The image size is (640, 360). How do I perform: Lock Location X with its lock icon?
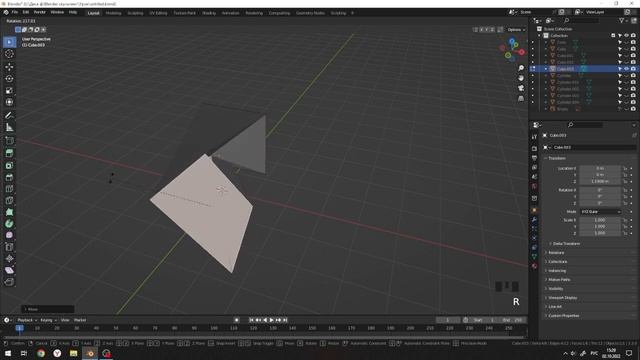tap(625, 168)
